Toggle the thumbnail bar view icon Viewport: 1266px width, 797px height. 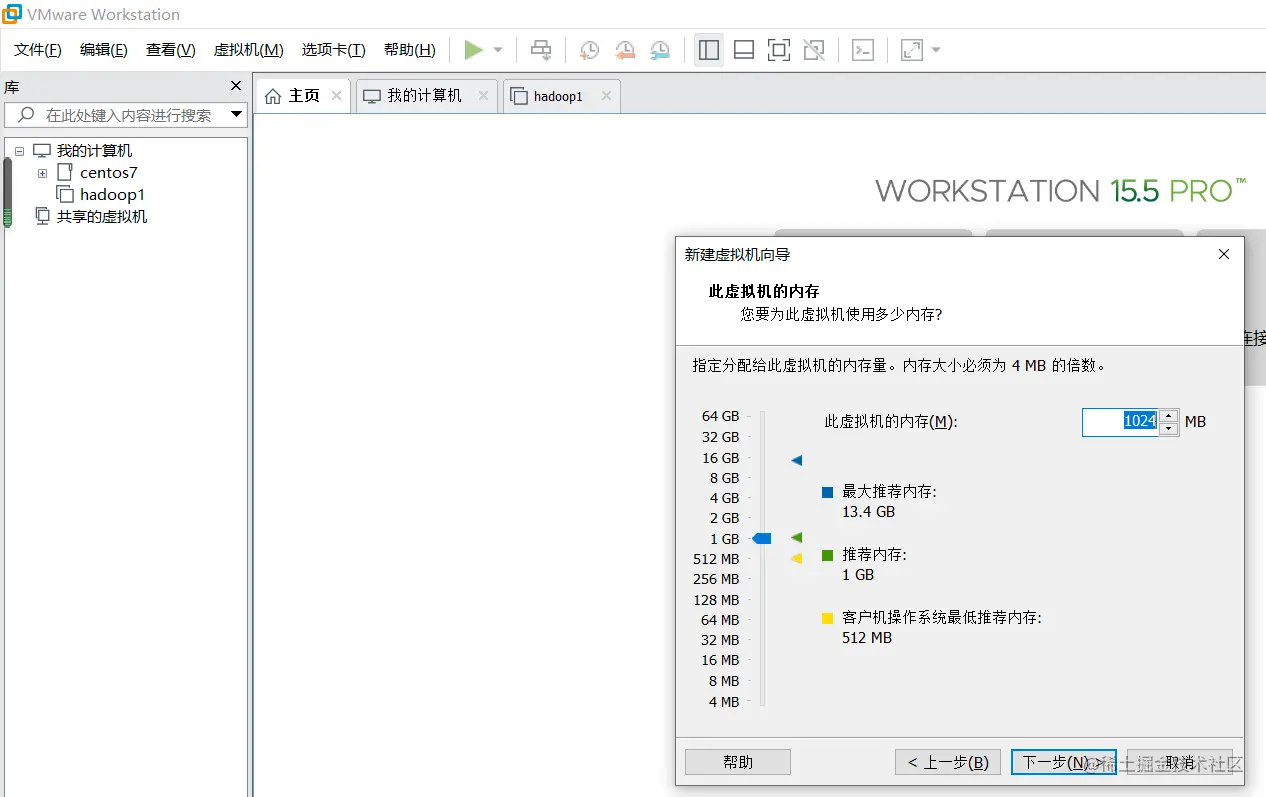coord(744,50)
